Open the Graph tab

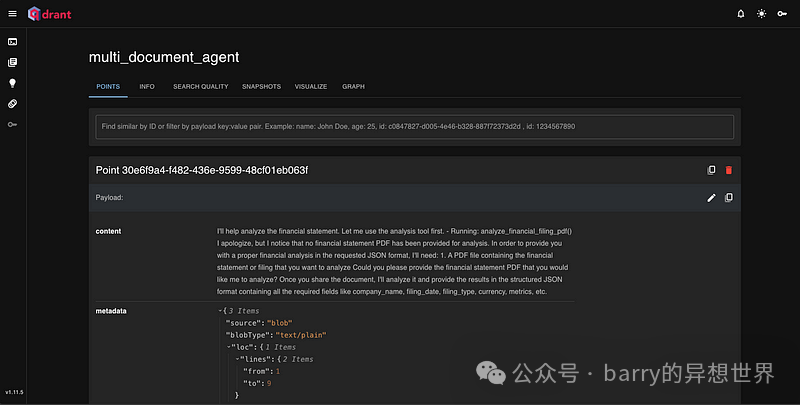coord(353,87)
